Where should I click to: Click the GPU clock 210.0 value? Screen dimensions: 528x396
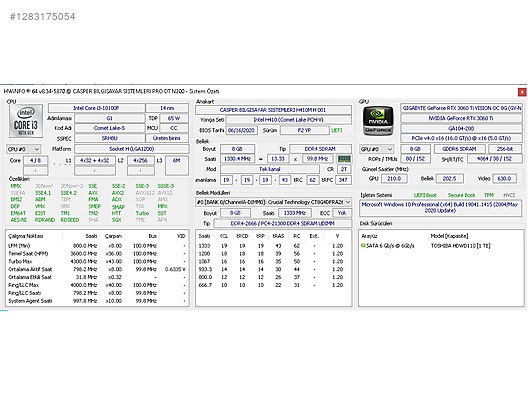coord(394,178)
